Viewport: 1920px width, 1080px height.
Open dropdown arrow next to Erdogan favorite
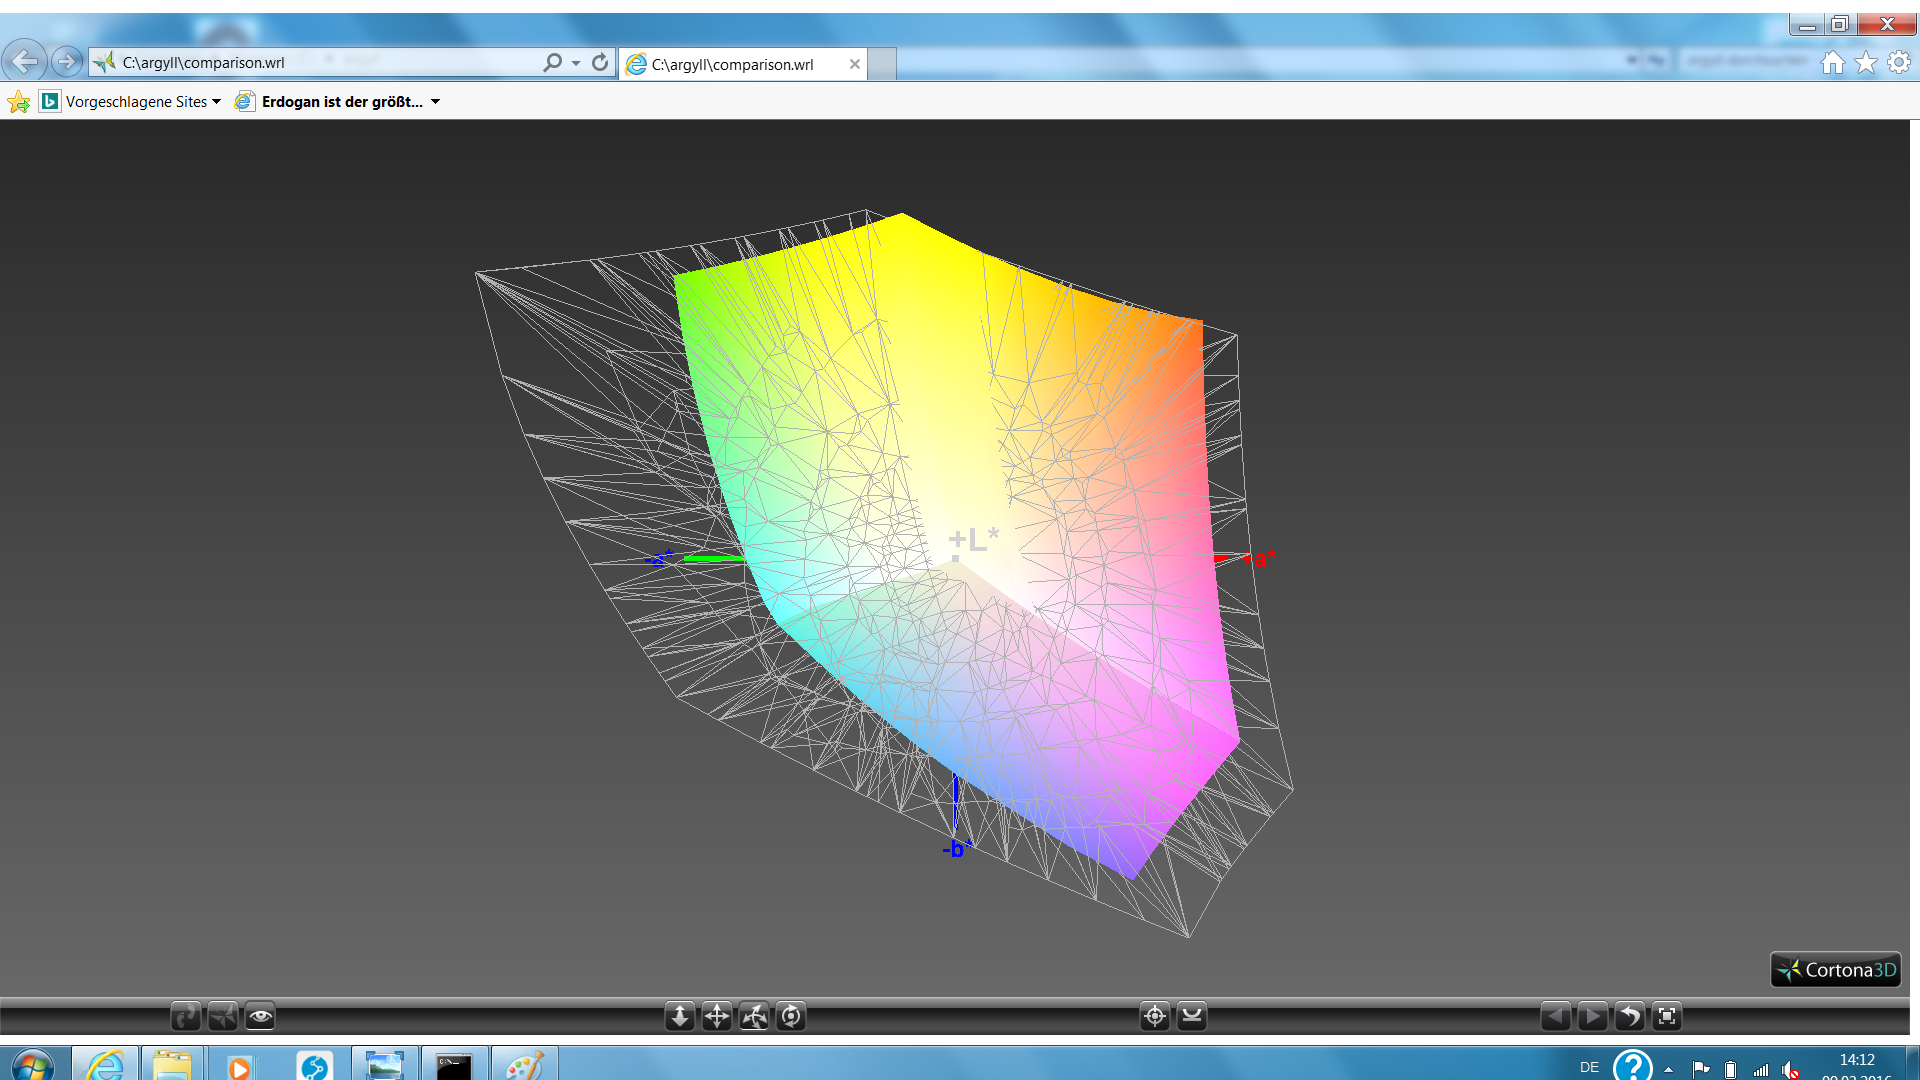pyautogui.click(x=436, y=102)
